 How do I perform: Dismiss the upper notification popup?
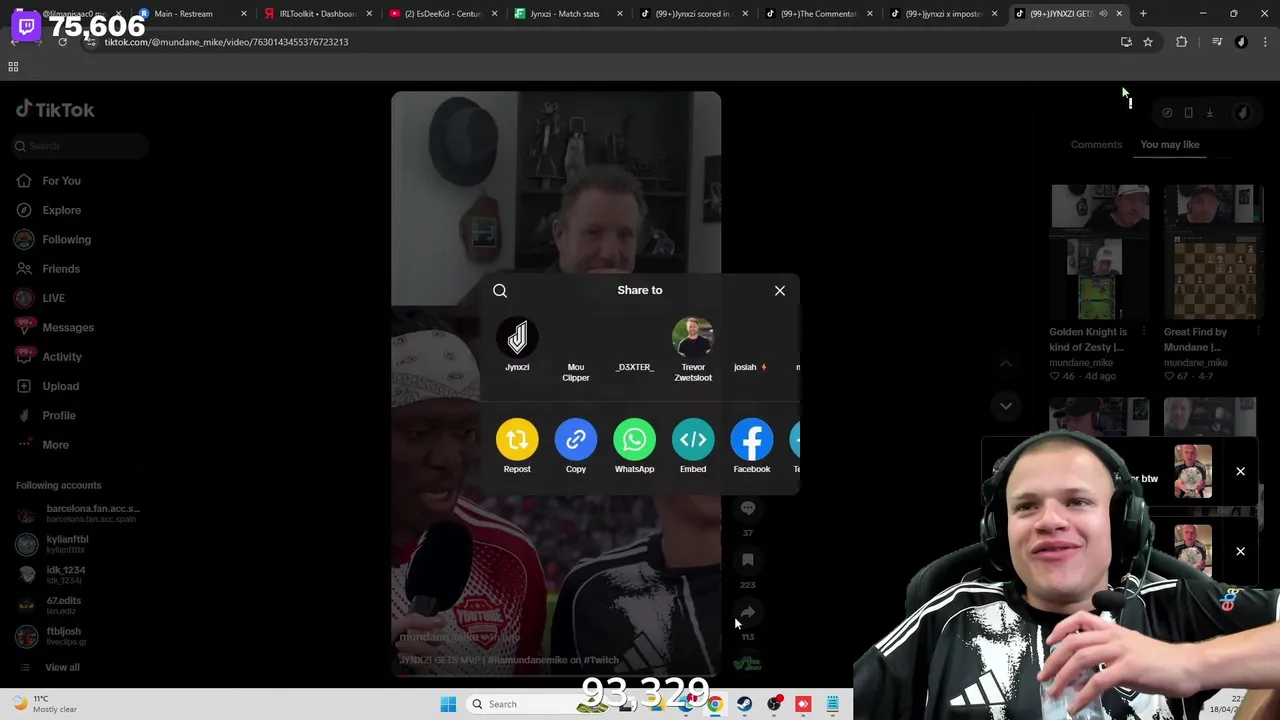[1240, 471]
